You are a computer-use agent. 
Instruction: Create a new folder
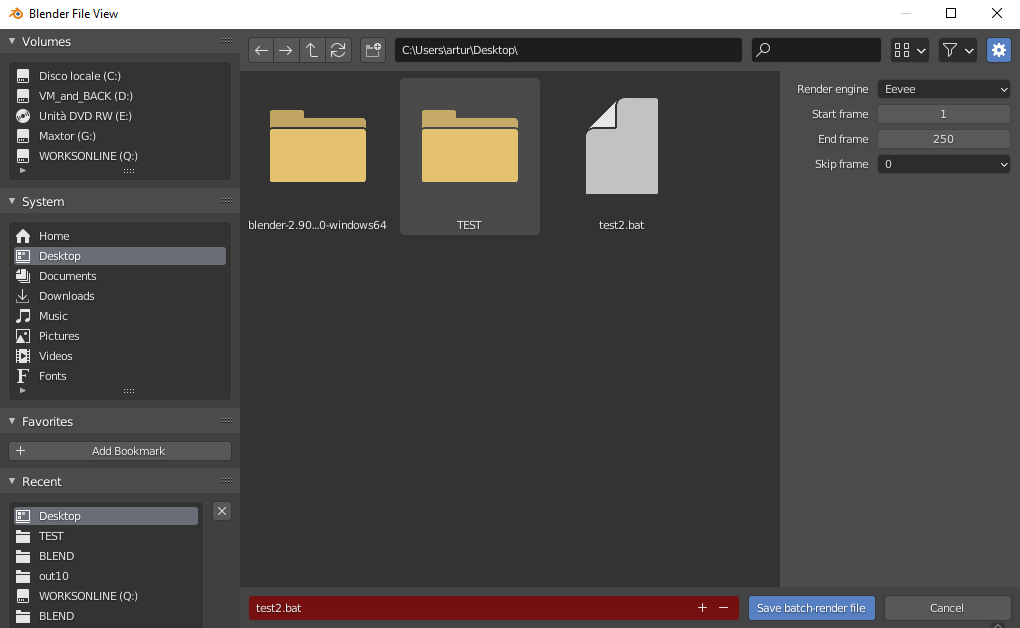coord(373,50)
